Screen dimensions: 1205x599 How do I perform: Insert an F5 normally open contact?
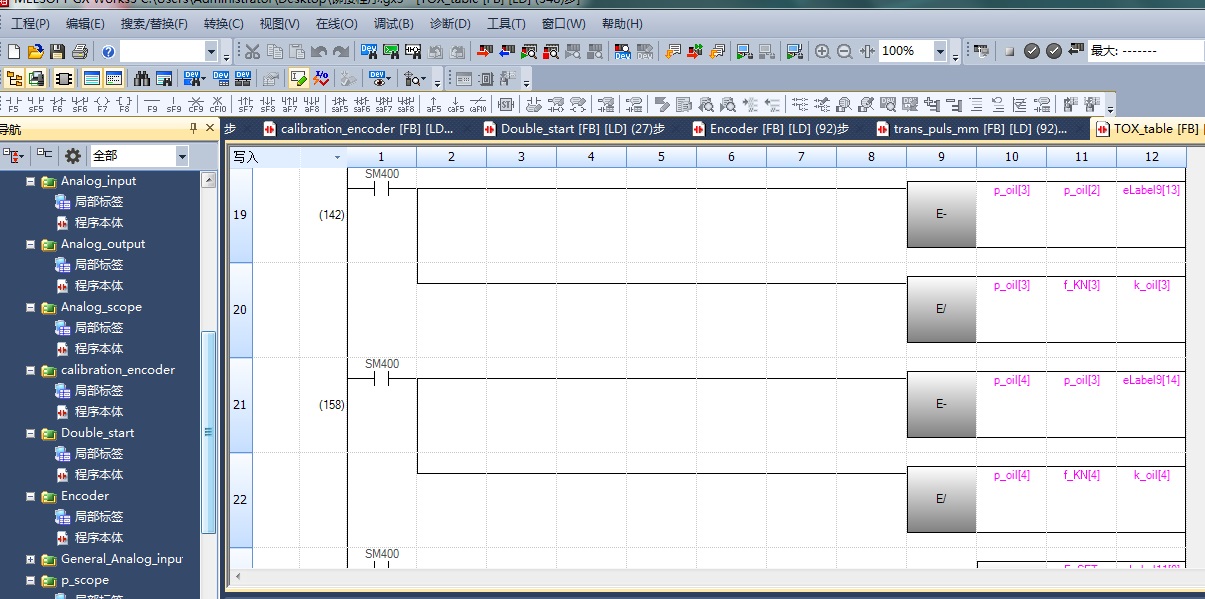click(13, 104)
